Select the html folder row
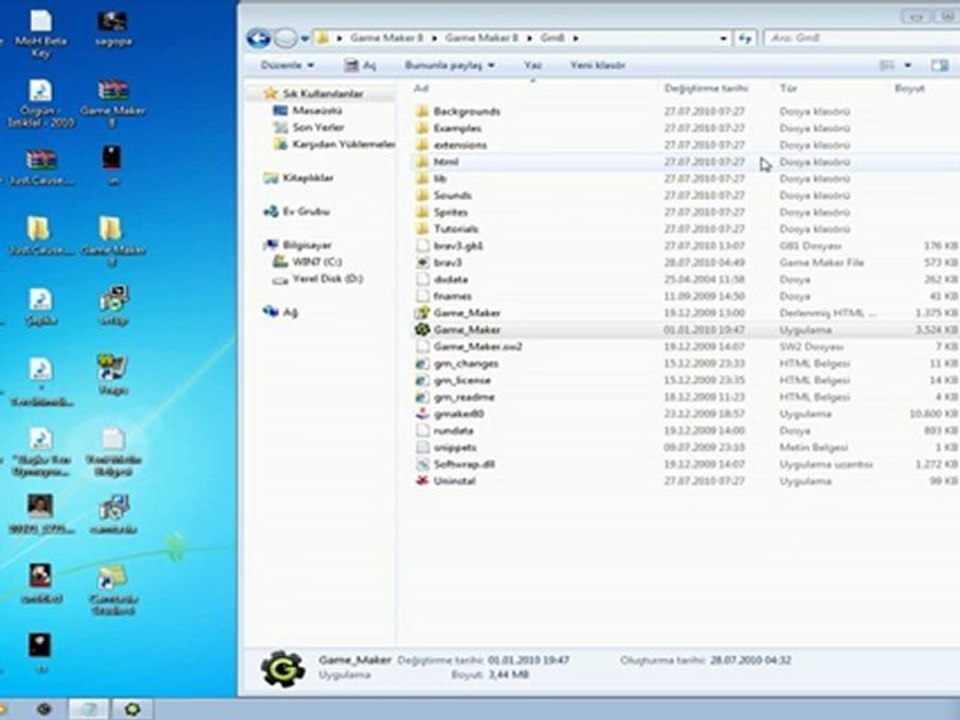 coord(686,162)
